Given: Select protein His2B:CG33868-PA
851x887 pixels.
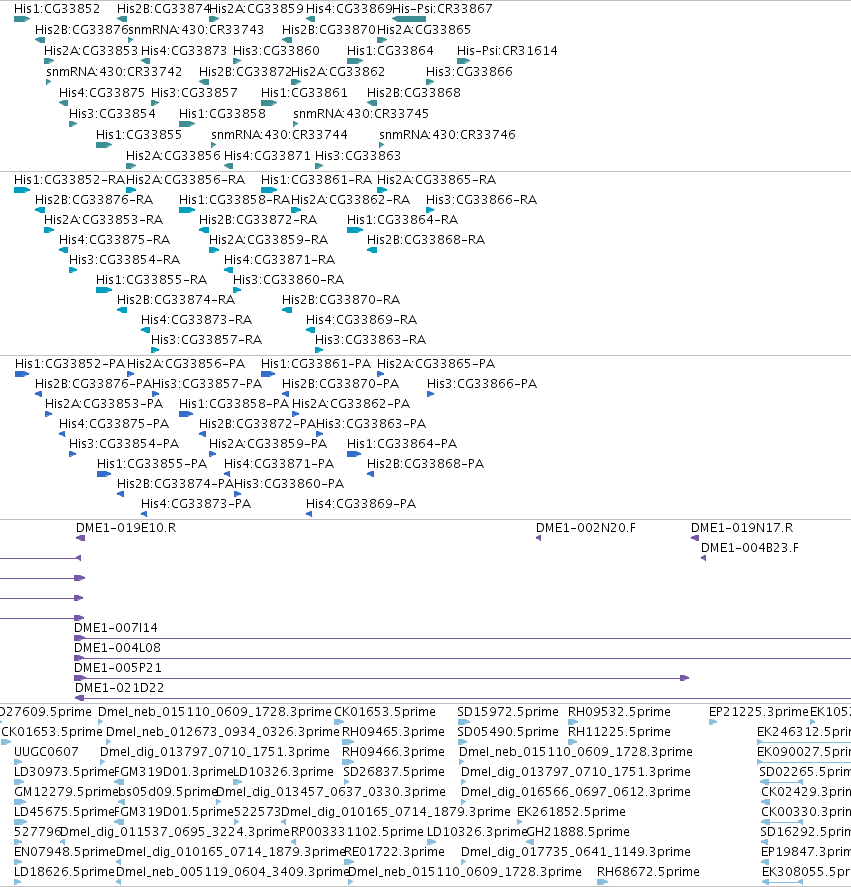Looking at the screenshot, I should 426,464.
